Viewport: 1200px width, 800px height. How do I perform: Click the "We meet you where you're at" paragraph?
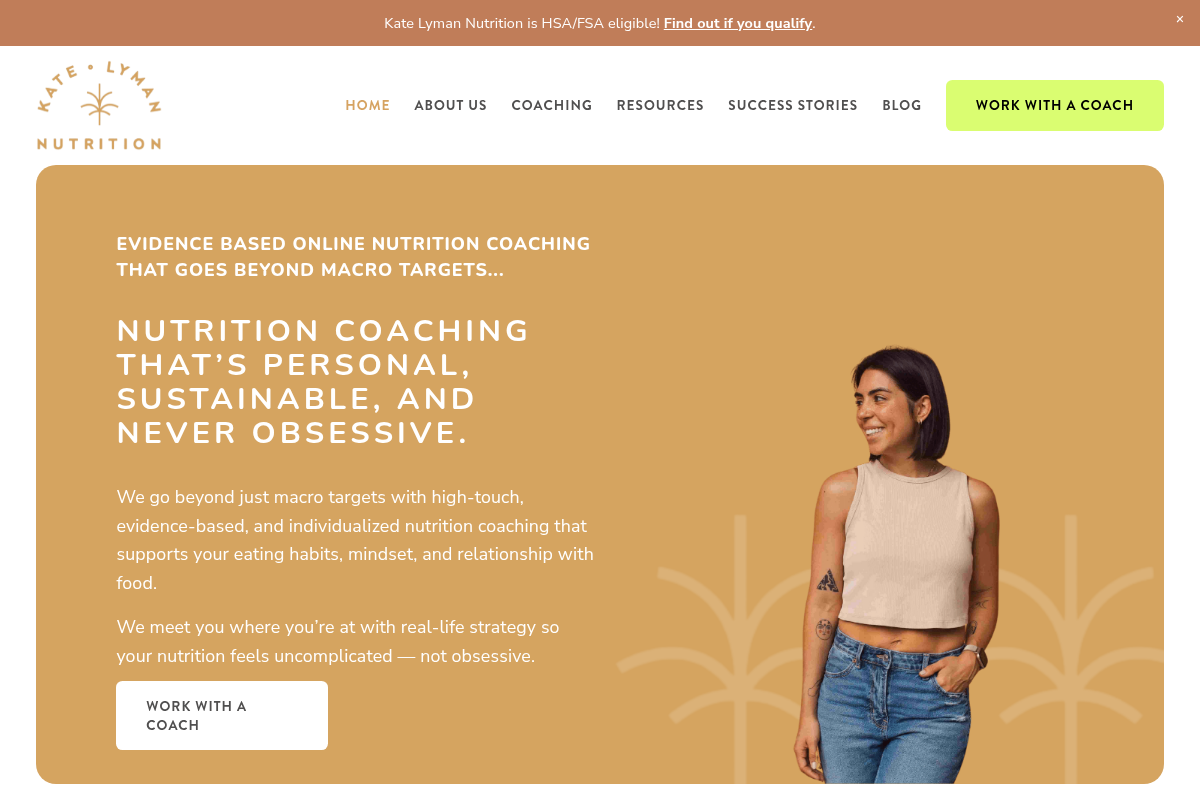click(x=338, y=642)
